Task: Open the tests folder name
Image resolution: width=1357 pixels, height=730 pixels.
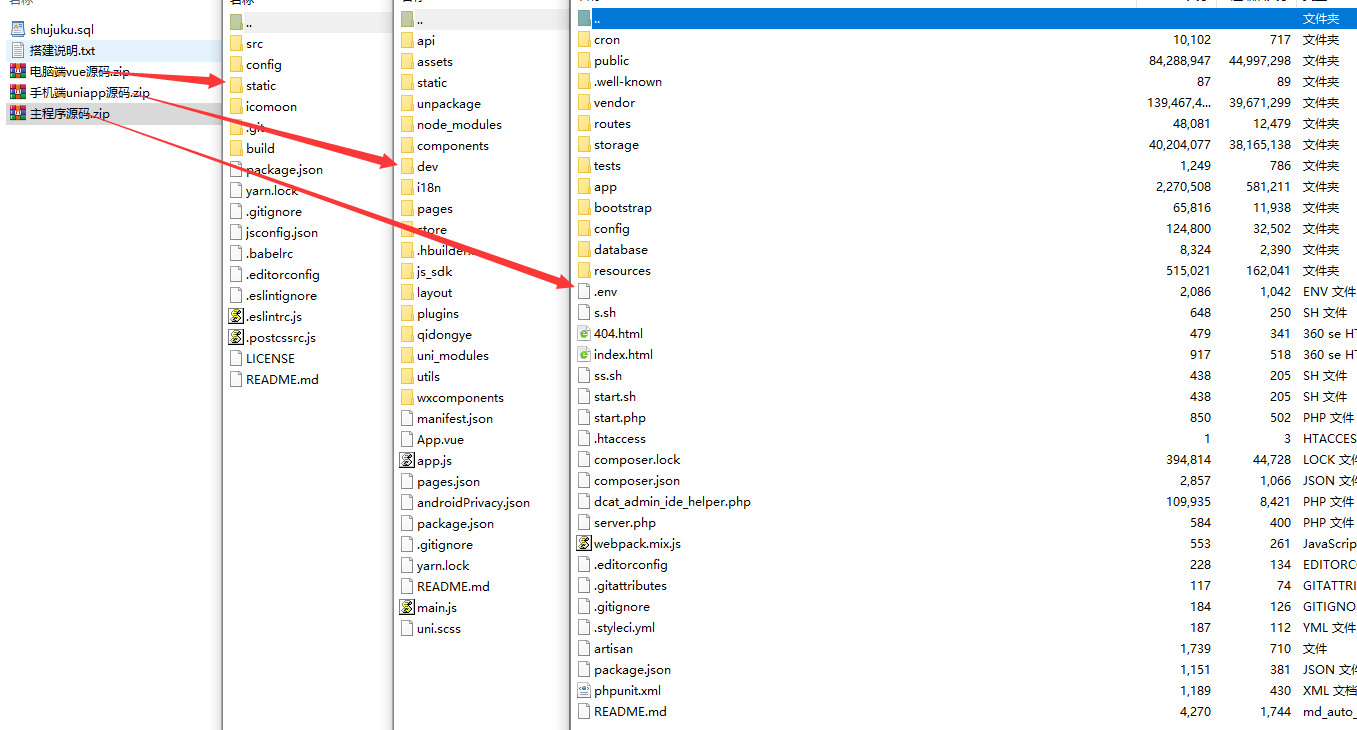Action: pos(608,165)
